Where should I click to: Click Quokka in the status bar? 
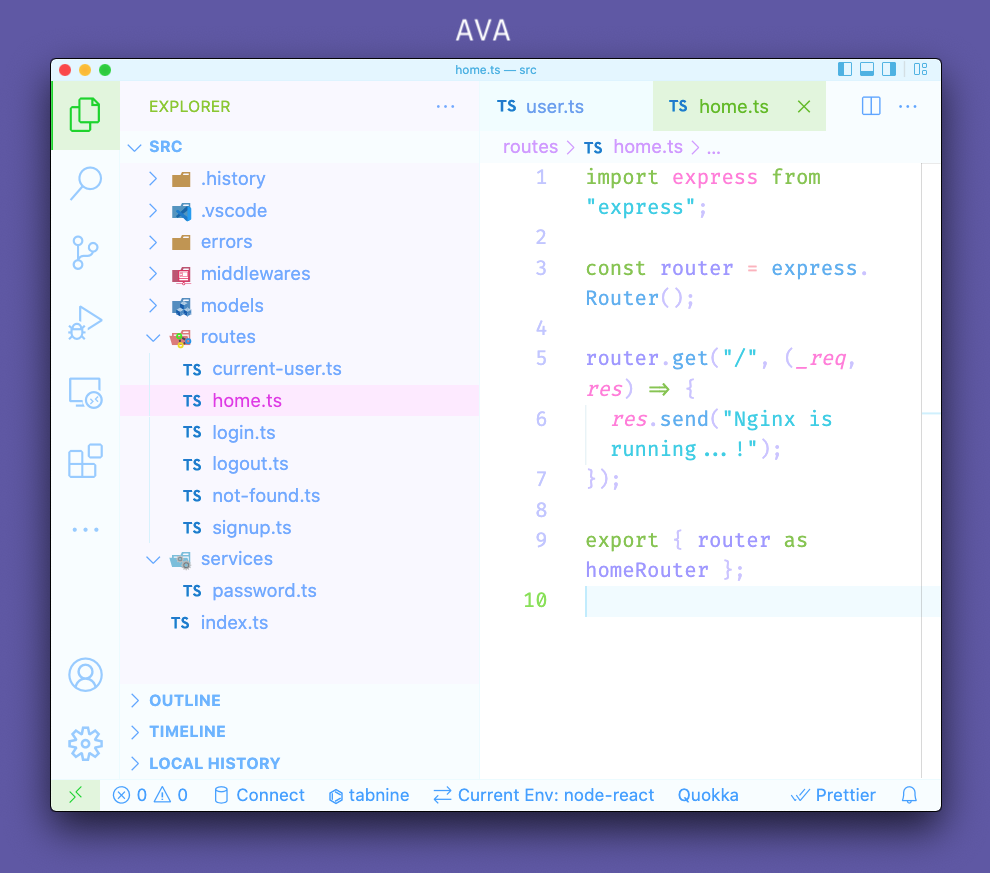[708, 795]
